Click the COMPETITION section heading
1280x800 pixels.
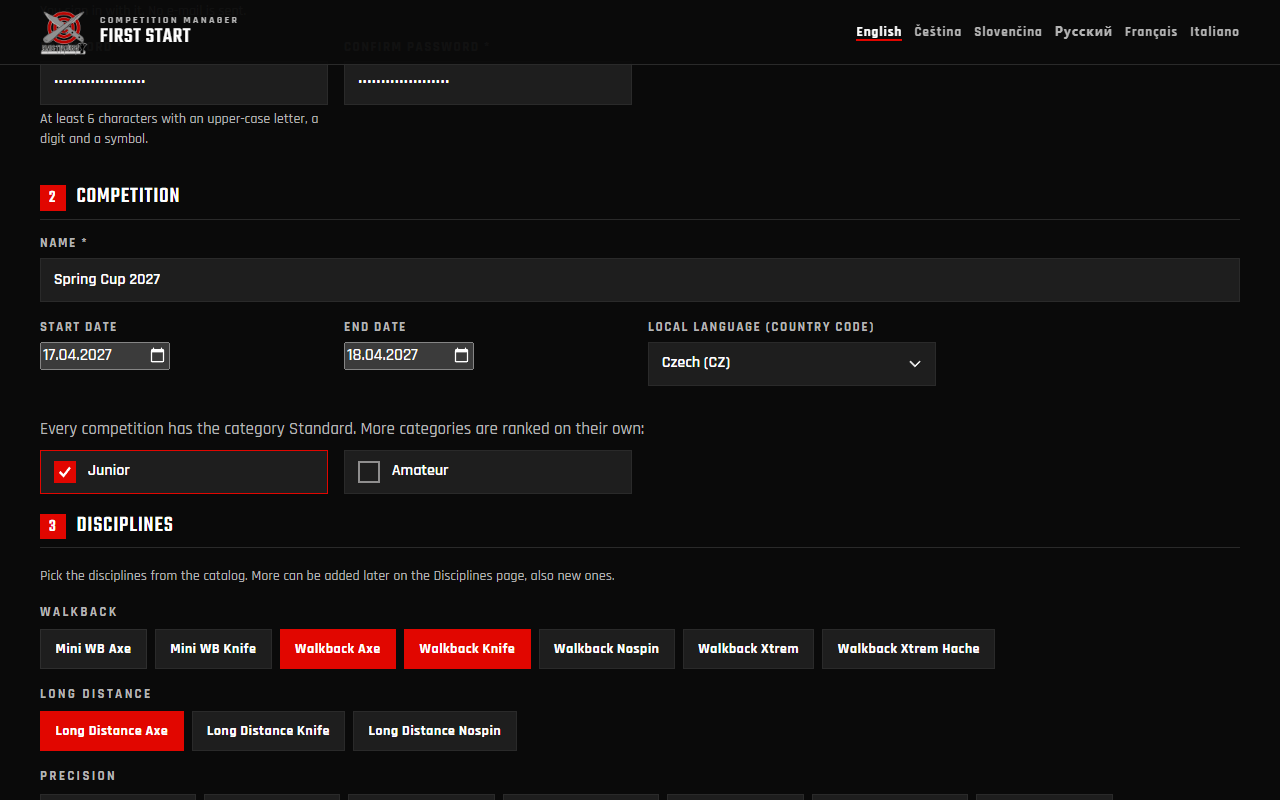point(128,196)
